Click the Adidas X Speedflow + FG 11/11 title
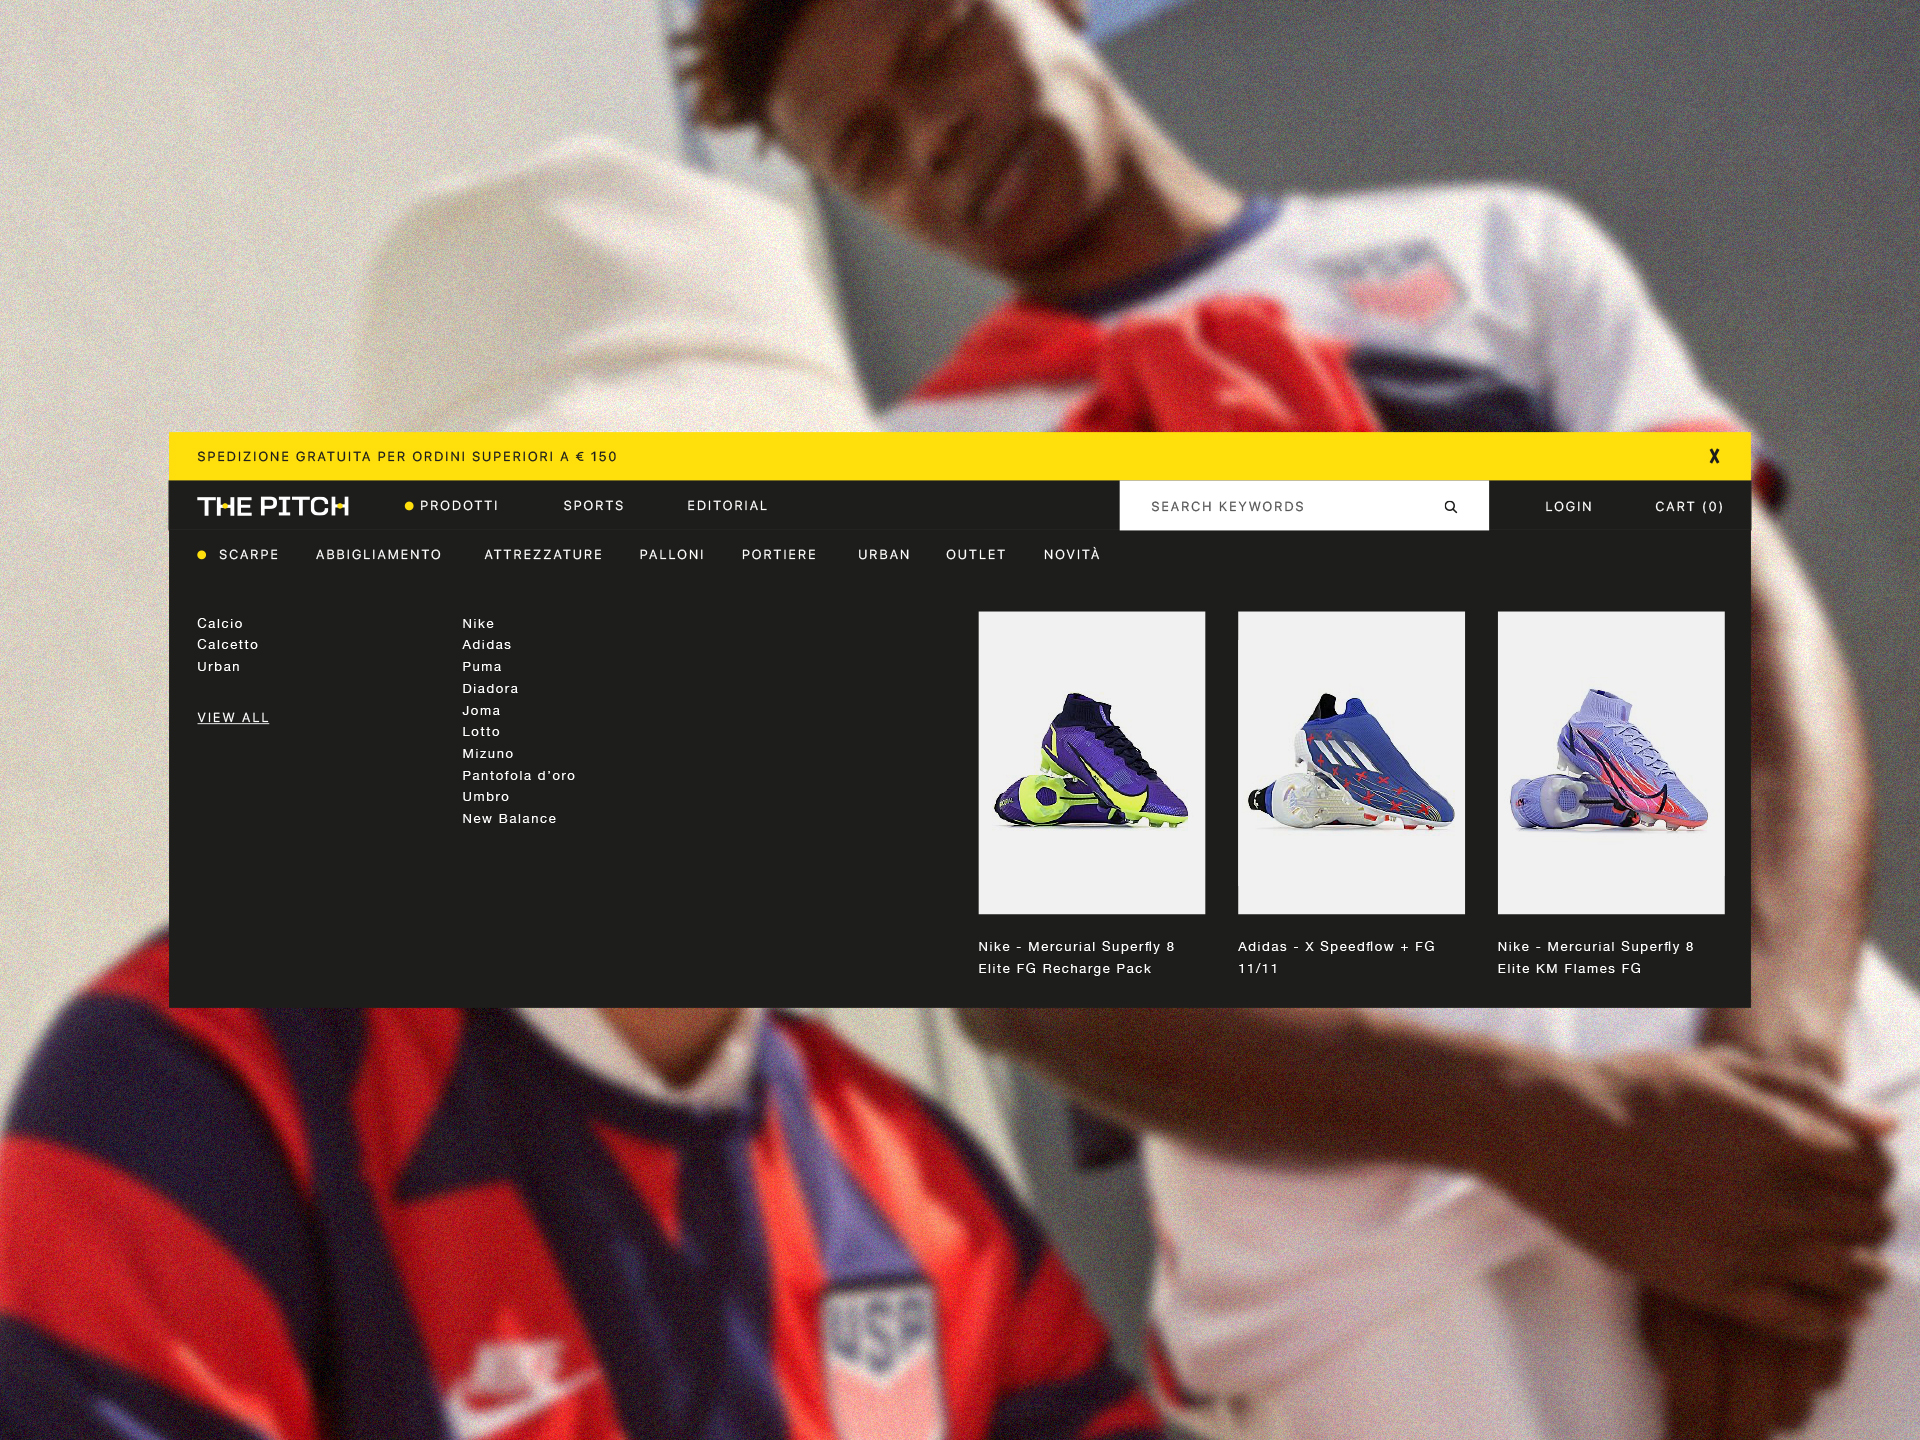 coord(1336,958)
